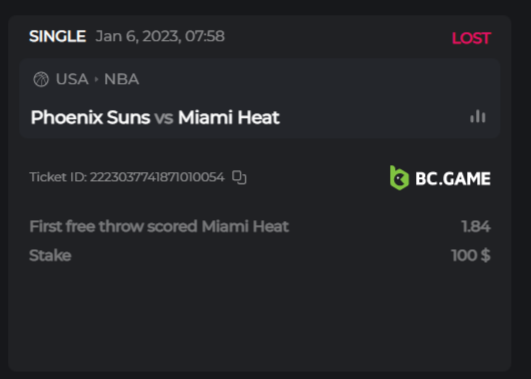Click the vs text between teams

pos(164,118)
